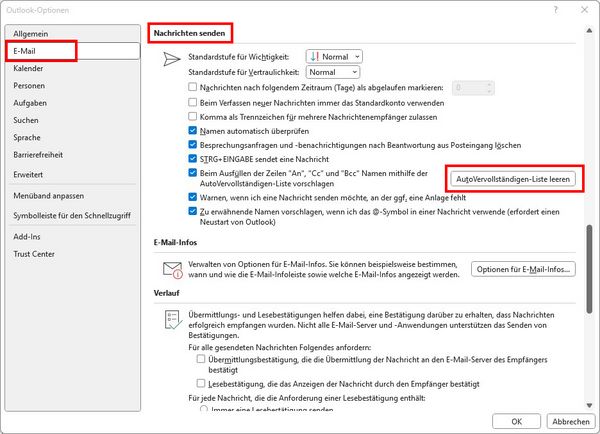The height and width of the screenshot is (434, 600).
Task: Click the Nachrichten senden section heading
Action: tap(189, 33)
